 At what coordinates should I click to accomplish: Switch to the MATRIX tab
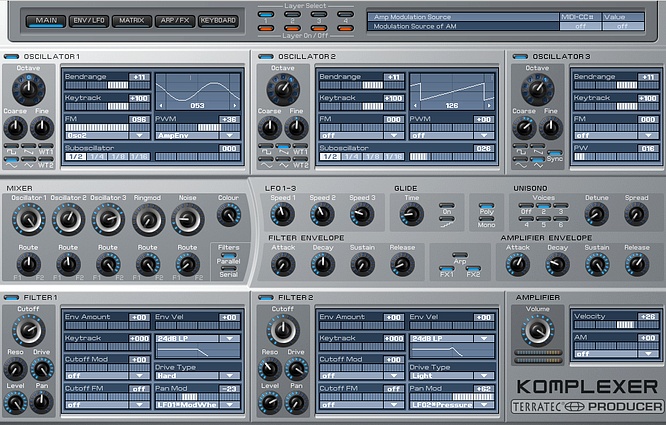(132, 20)
